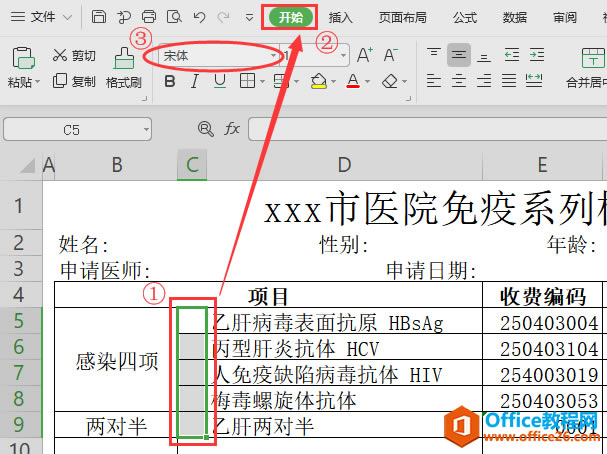Screen dimensions: 607x454
Task: Toggle Bold formatting
Action: [170, 81]
